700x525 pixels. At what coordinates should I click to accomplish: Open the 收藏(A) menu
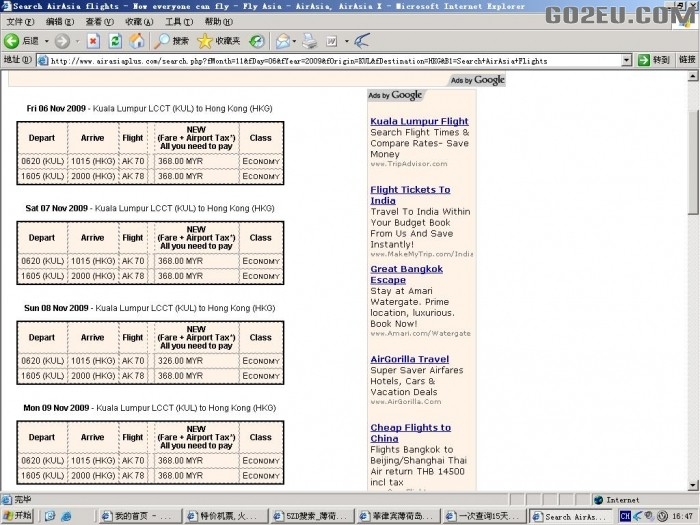(139, 21)
